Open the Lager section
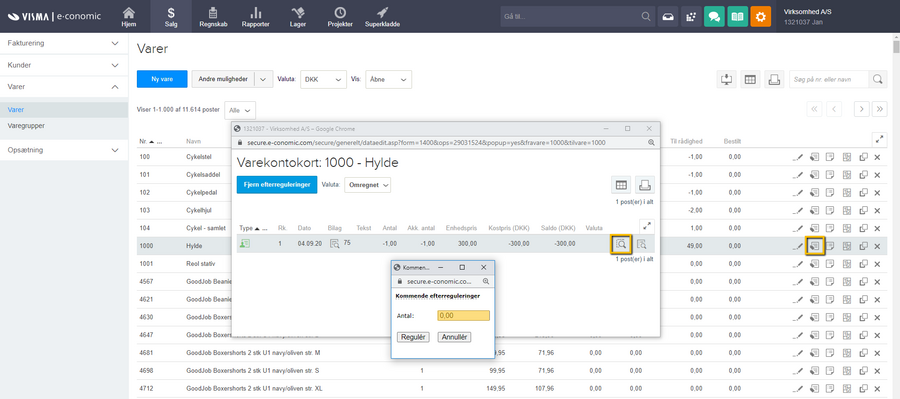 click(298, 17)
